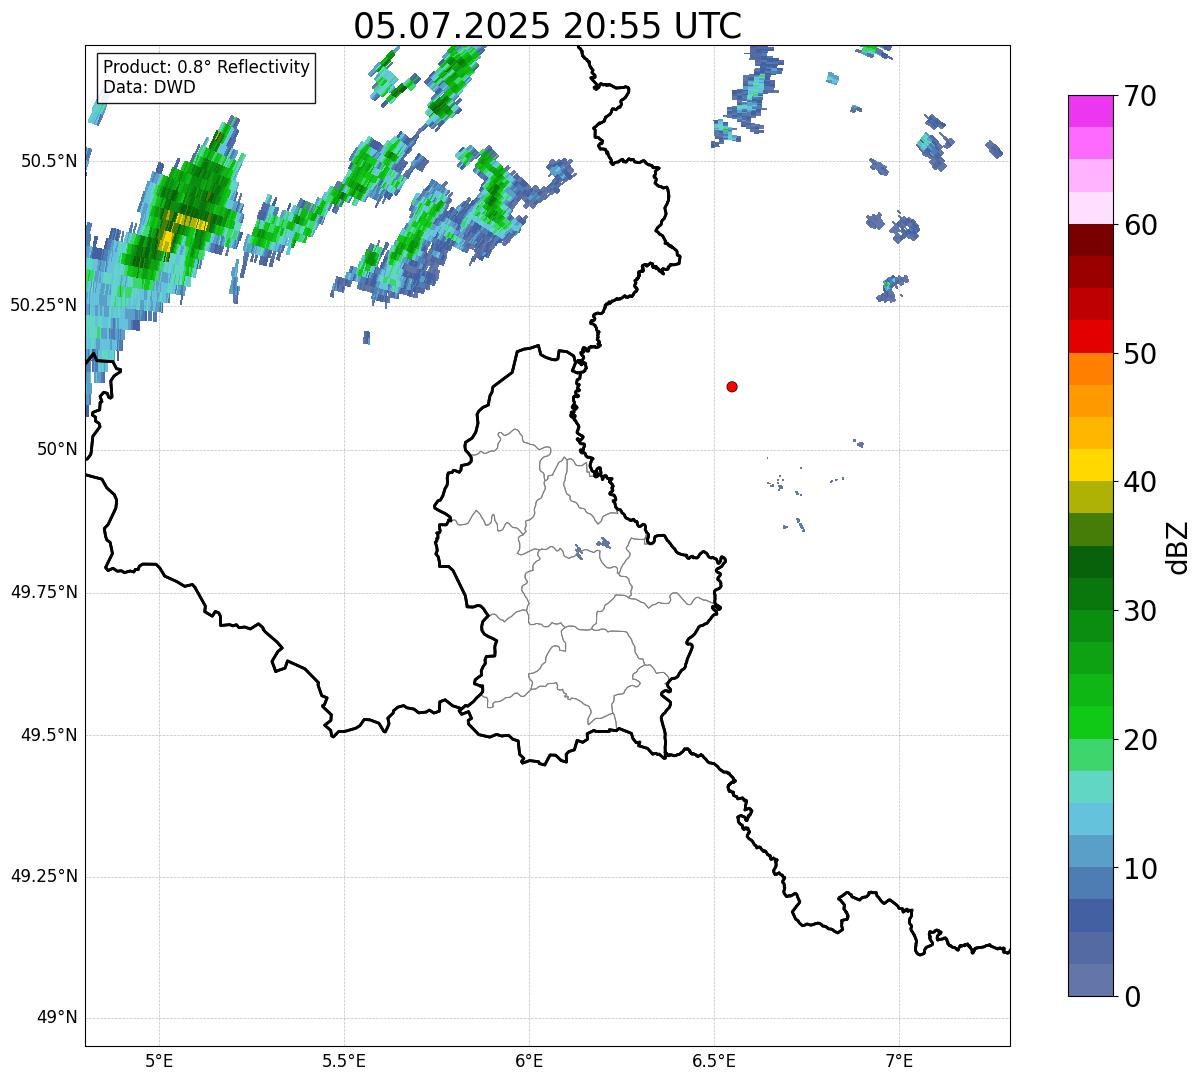Click the turquoise colorbar segment below 20
This screenshot has height=1081, width=1202.
tap(1091, 787)
